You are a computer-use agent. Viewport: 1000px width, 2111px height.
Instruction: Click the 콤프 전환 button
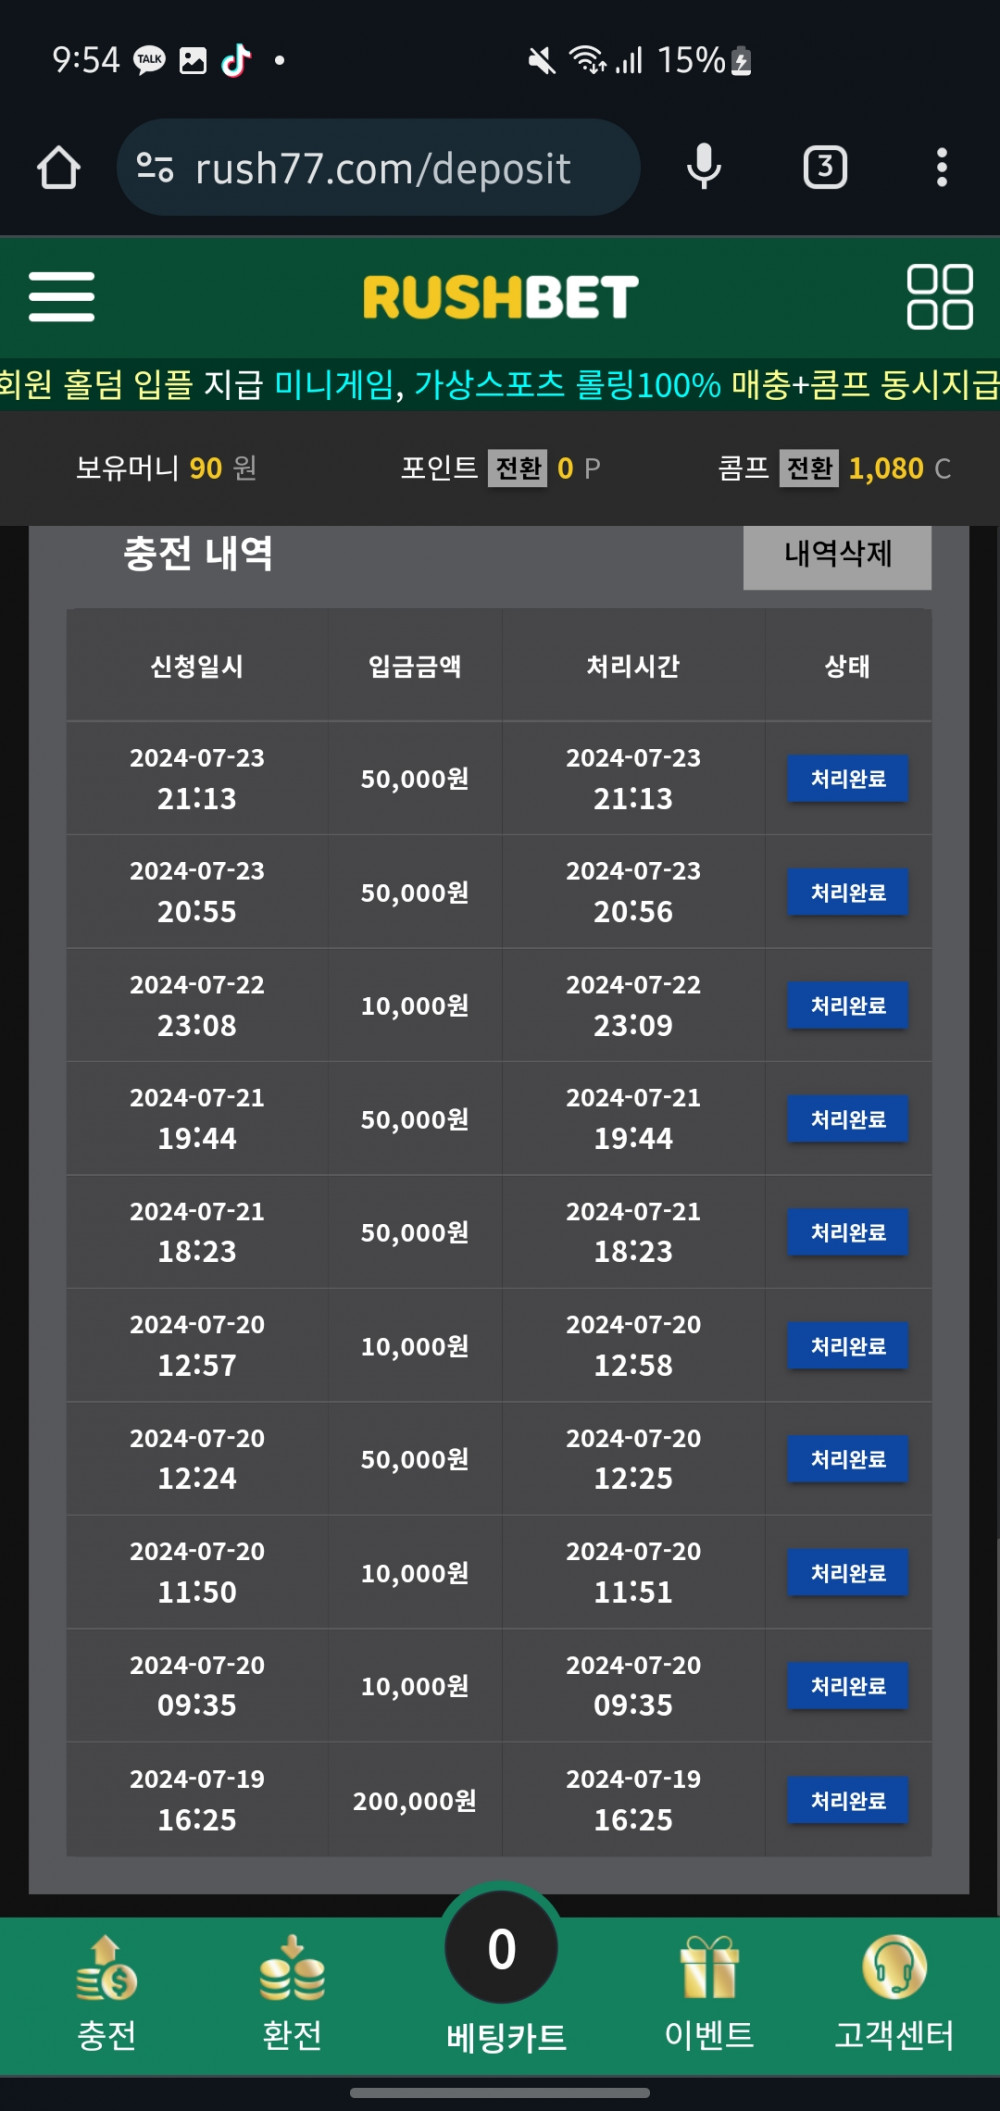809,468
